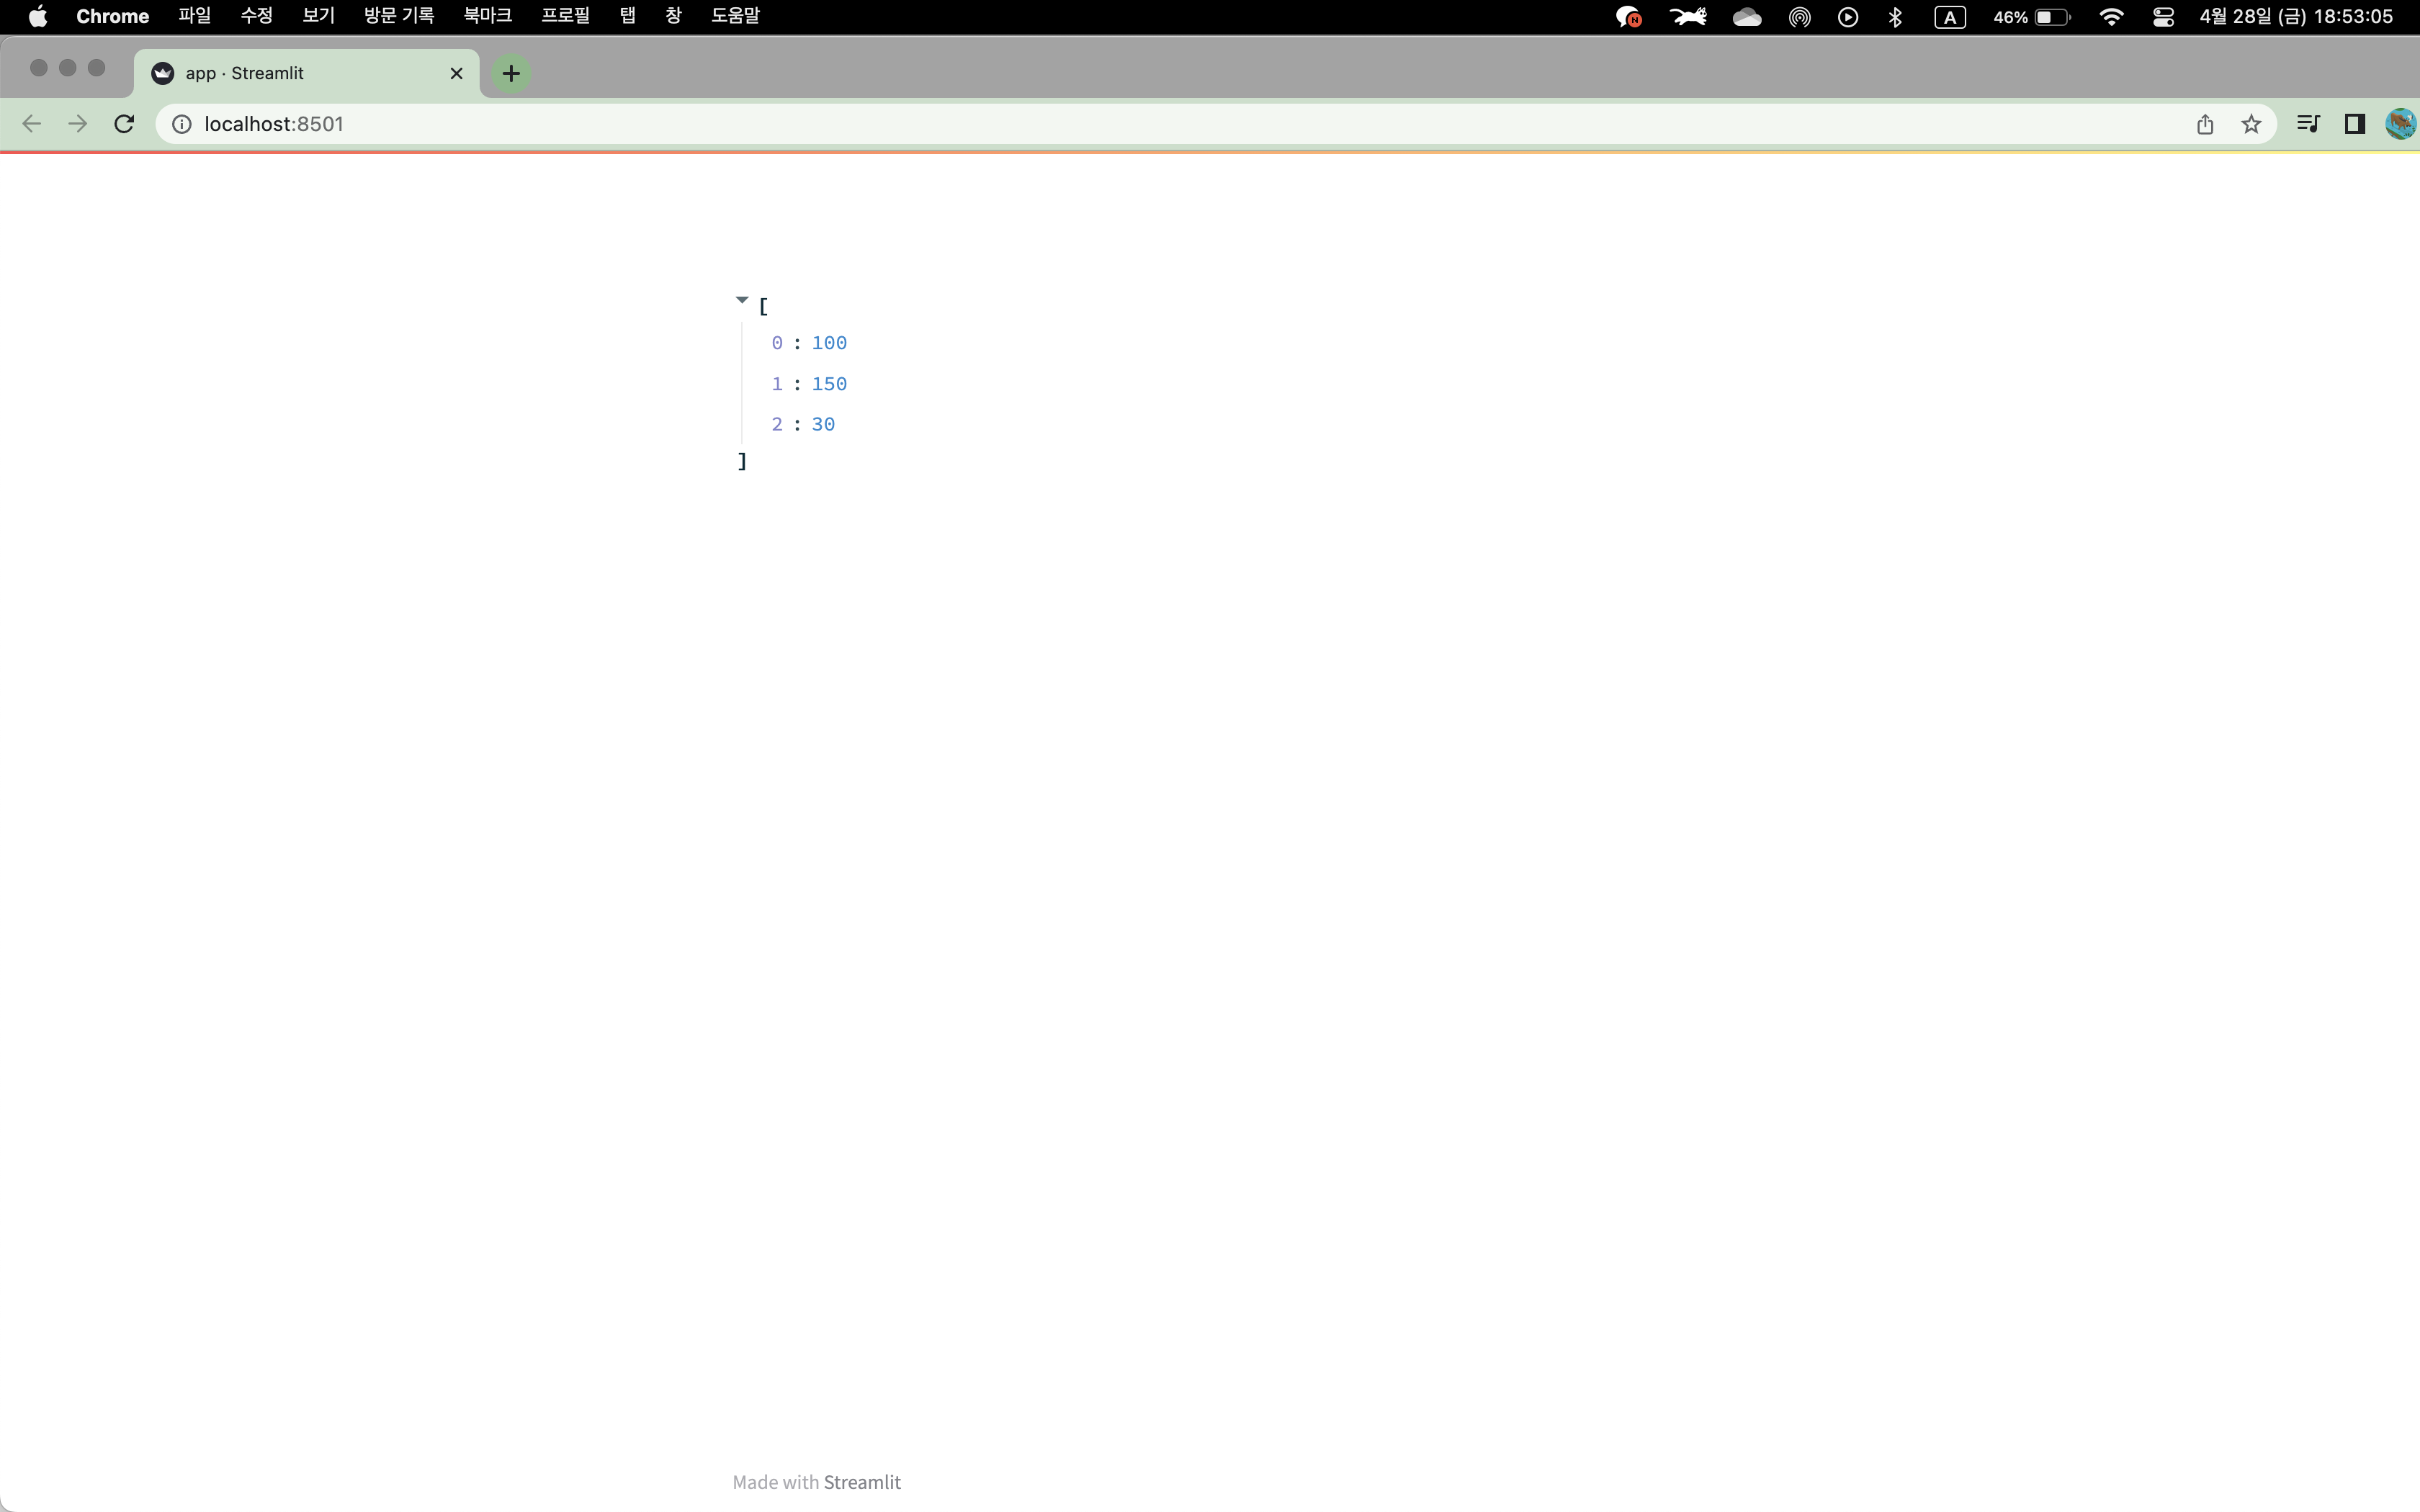View site information for localhost
The width and height of the screenshot is (2420, 1512).
pos(182,124)
